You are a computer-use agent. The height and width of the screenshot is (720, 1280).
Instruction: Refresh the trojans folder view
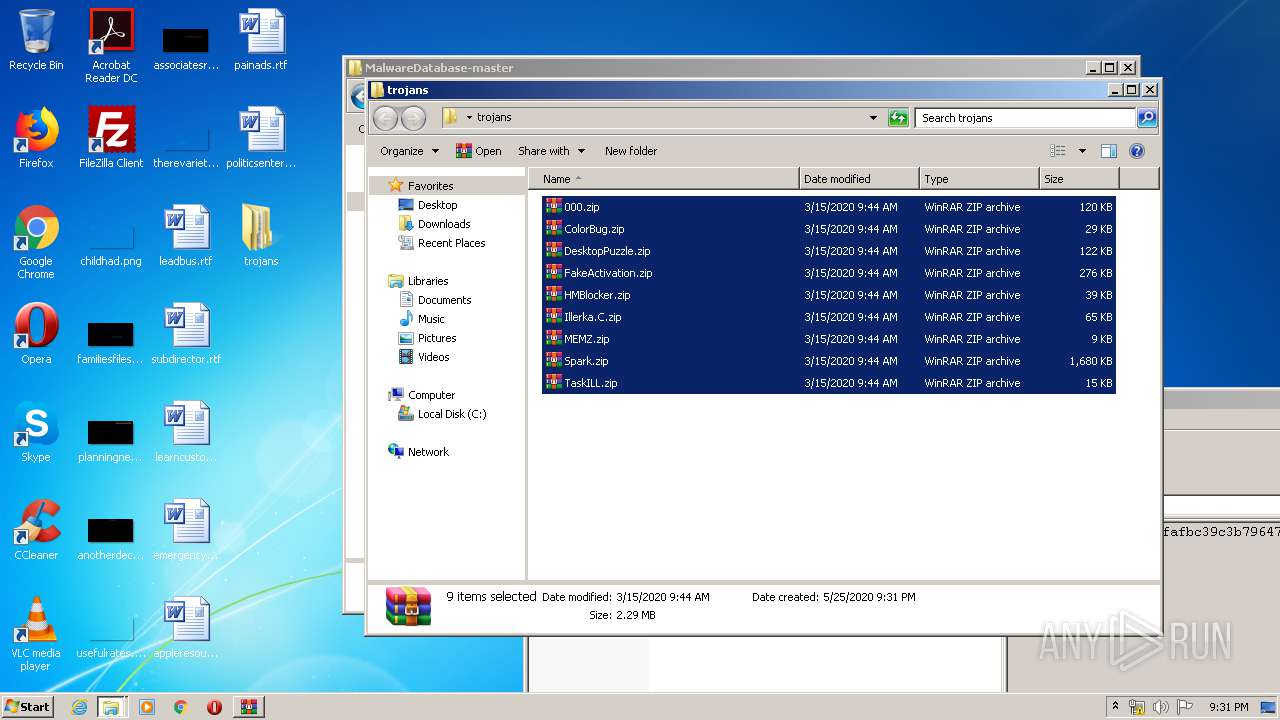[x=898, y=118]
